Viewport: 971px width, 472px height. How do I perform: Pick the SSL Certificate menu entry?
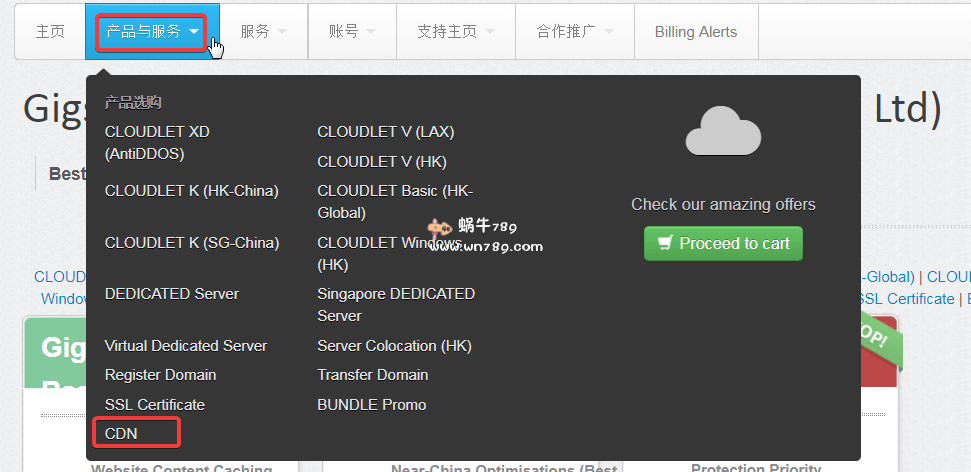(x=155, y=404)
